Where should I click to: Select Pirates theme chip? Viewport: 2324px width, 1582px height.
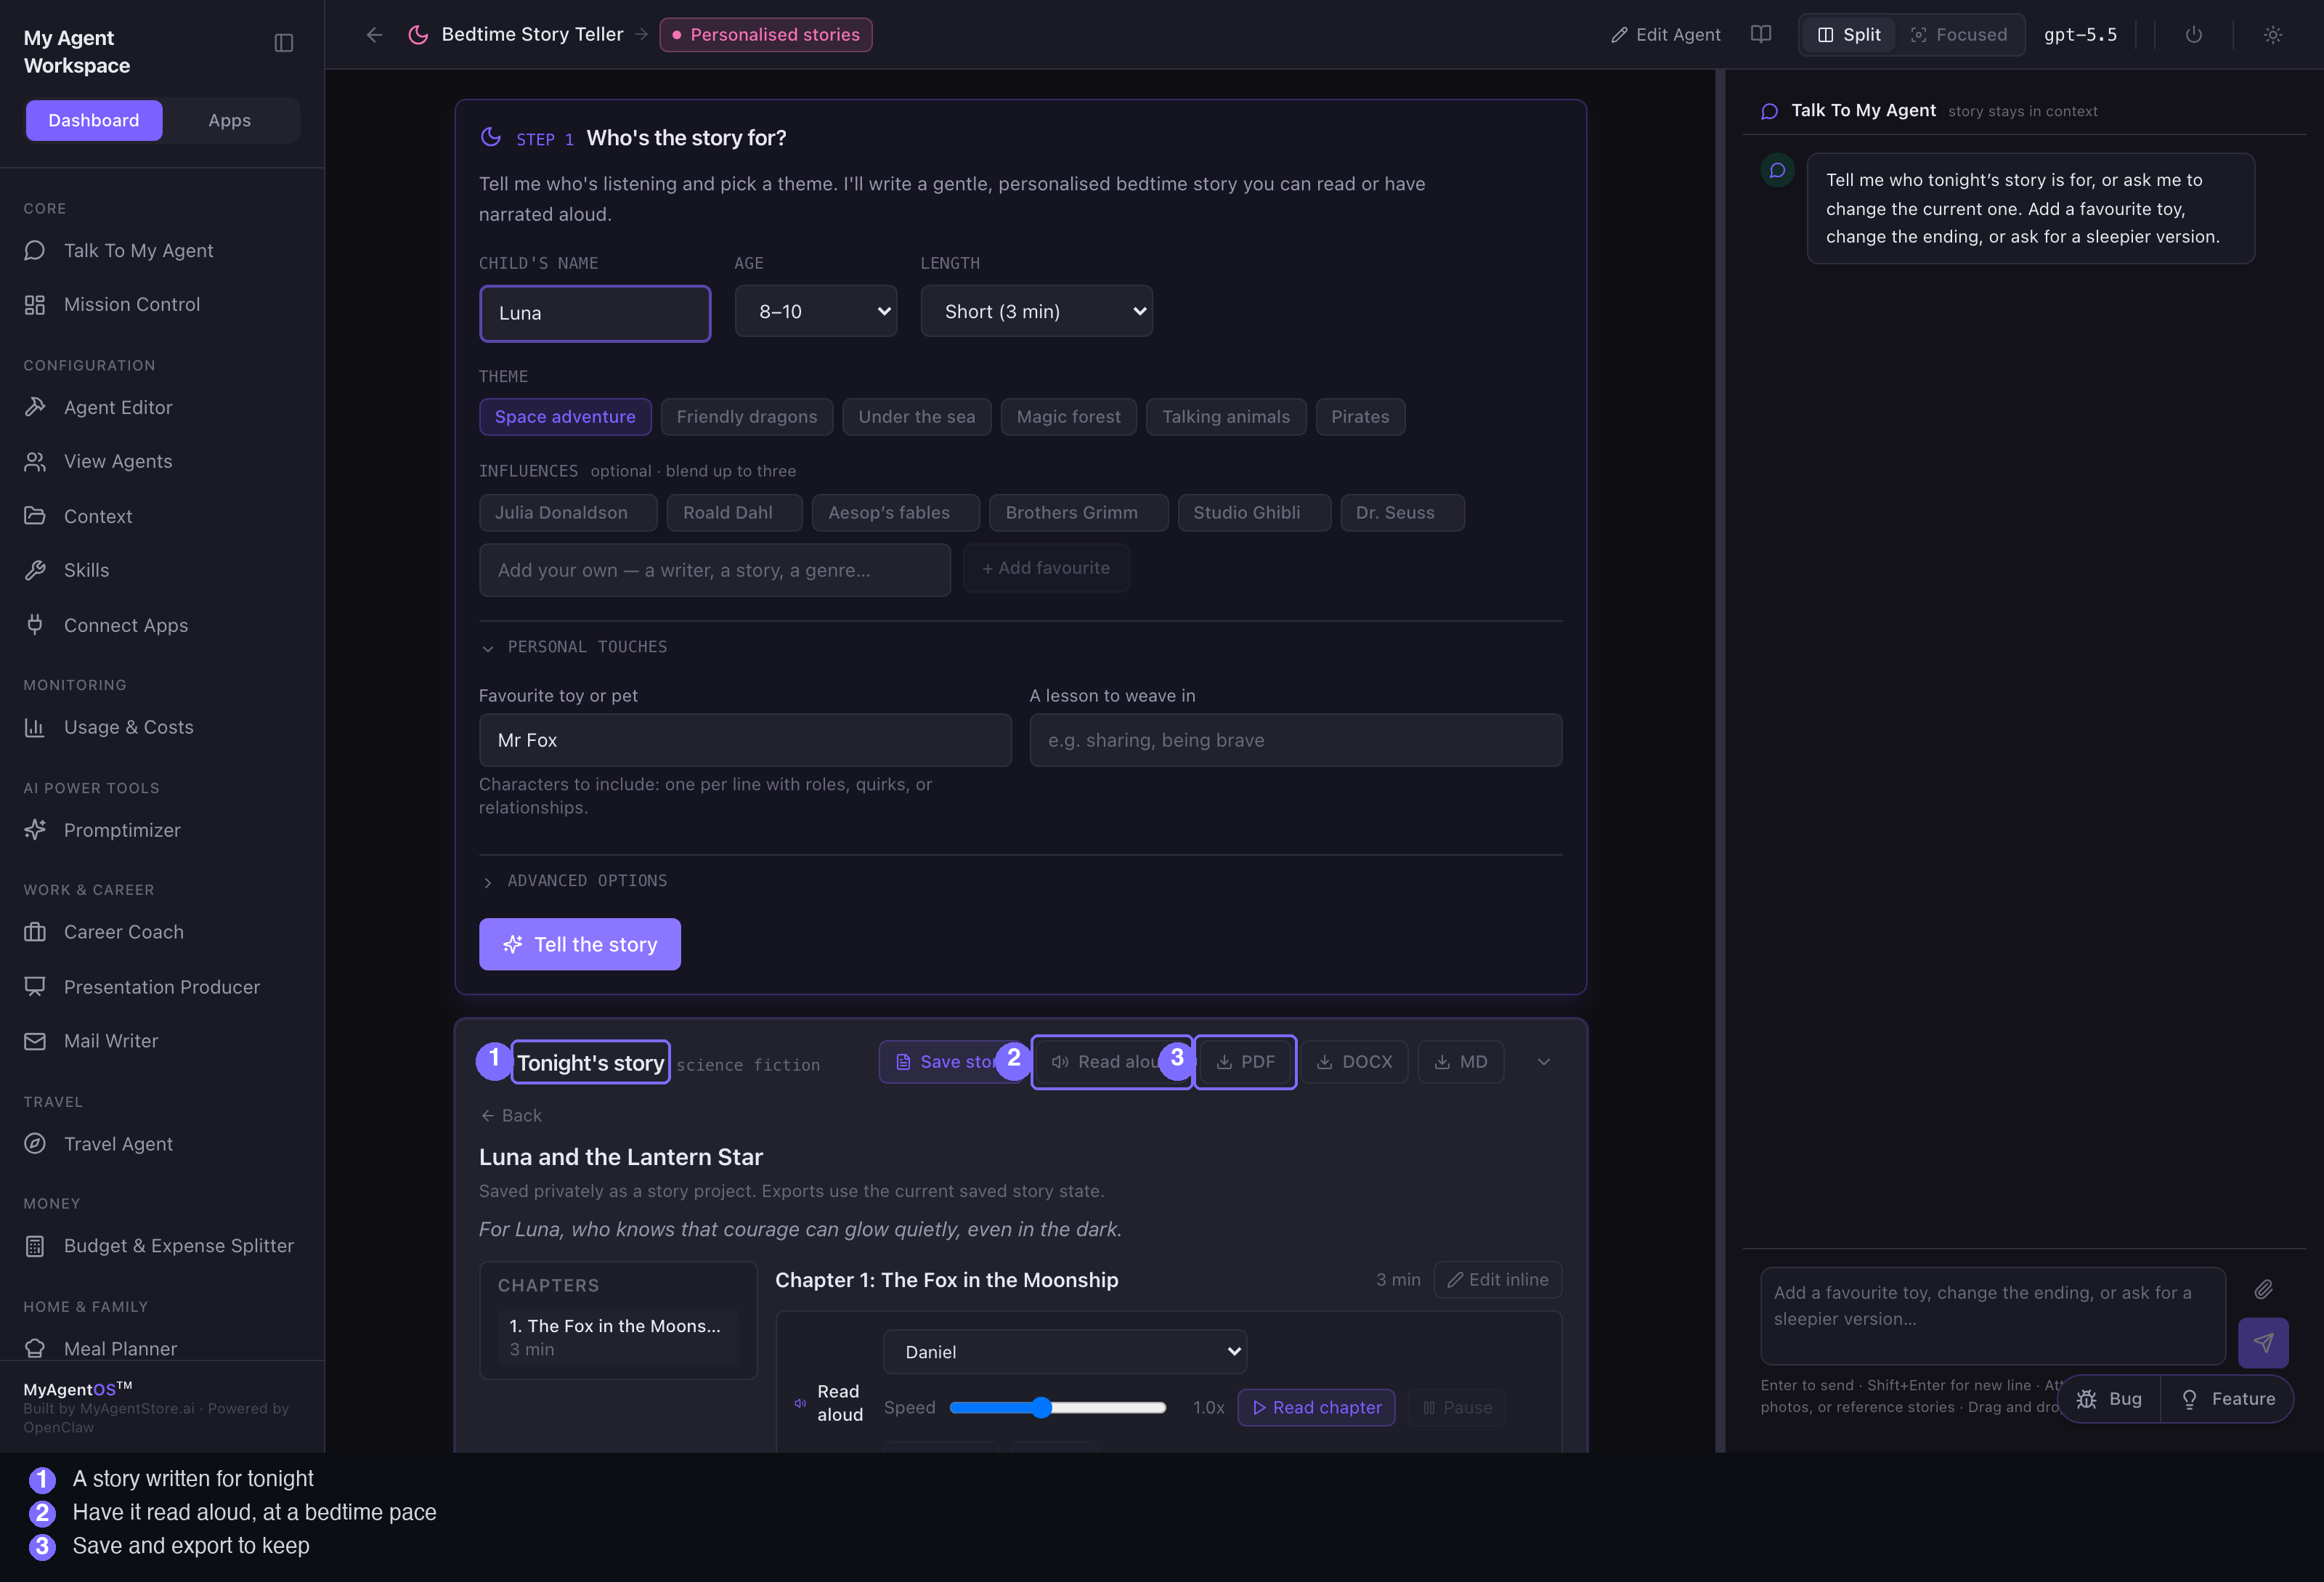coord(1360,417)
